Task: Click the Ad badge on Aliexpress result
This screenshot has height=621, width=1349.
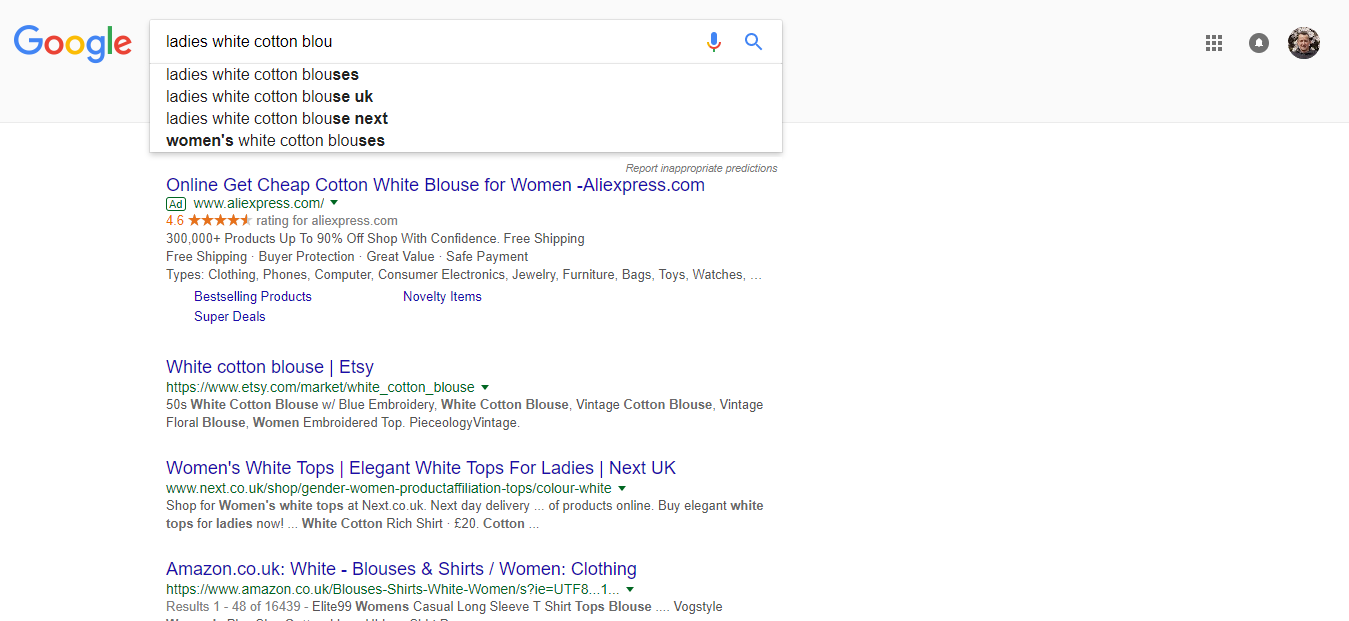Action: (176, 203)
